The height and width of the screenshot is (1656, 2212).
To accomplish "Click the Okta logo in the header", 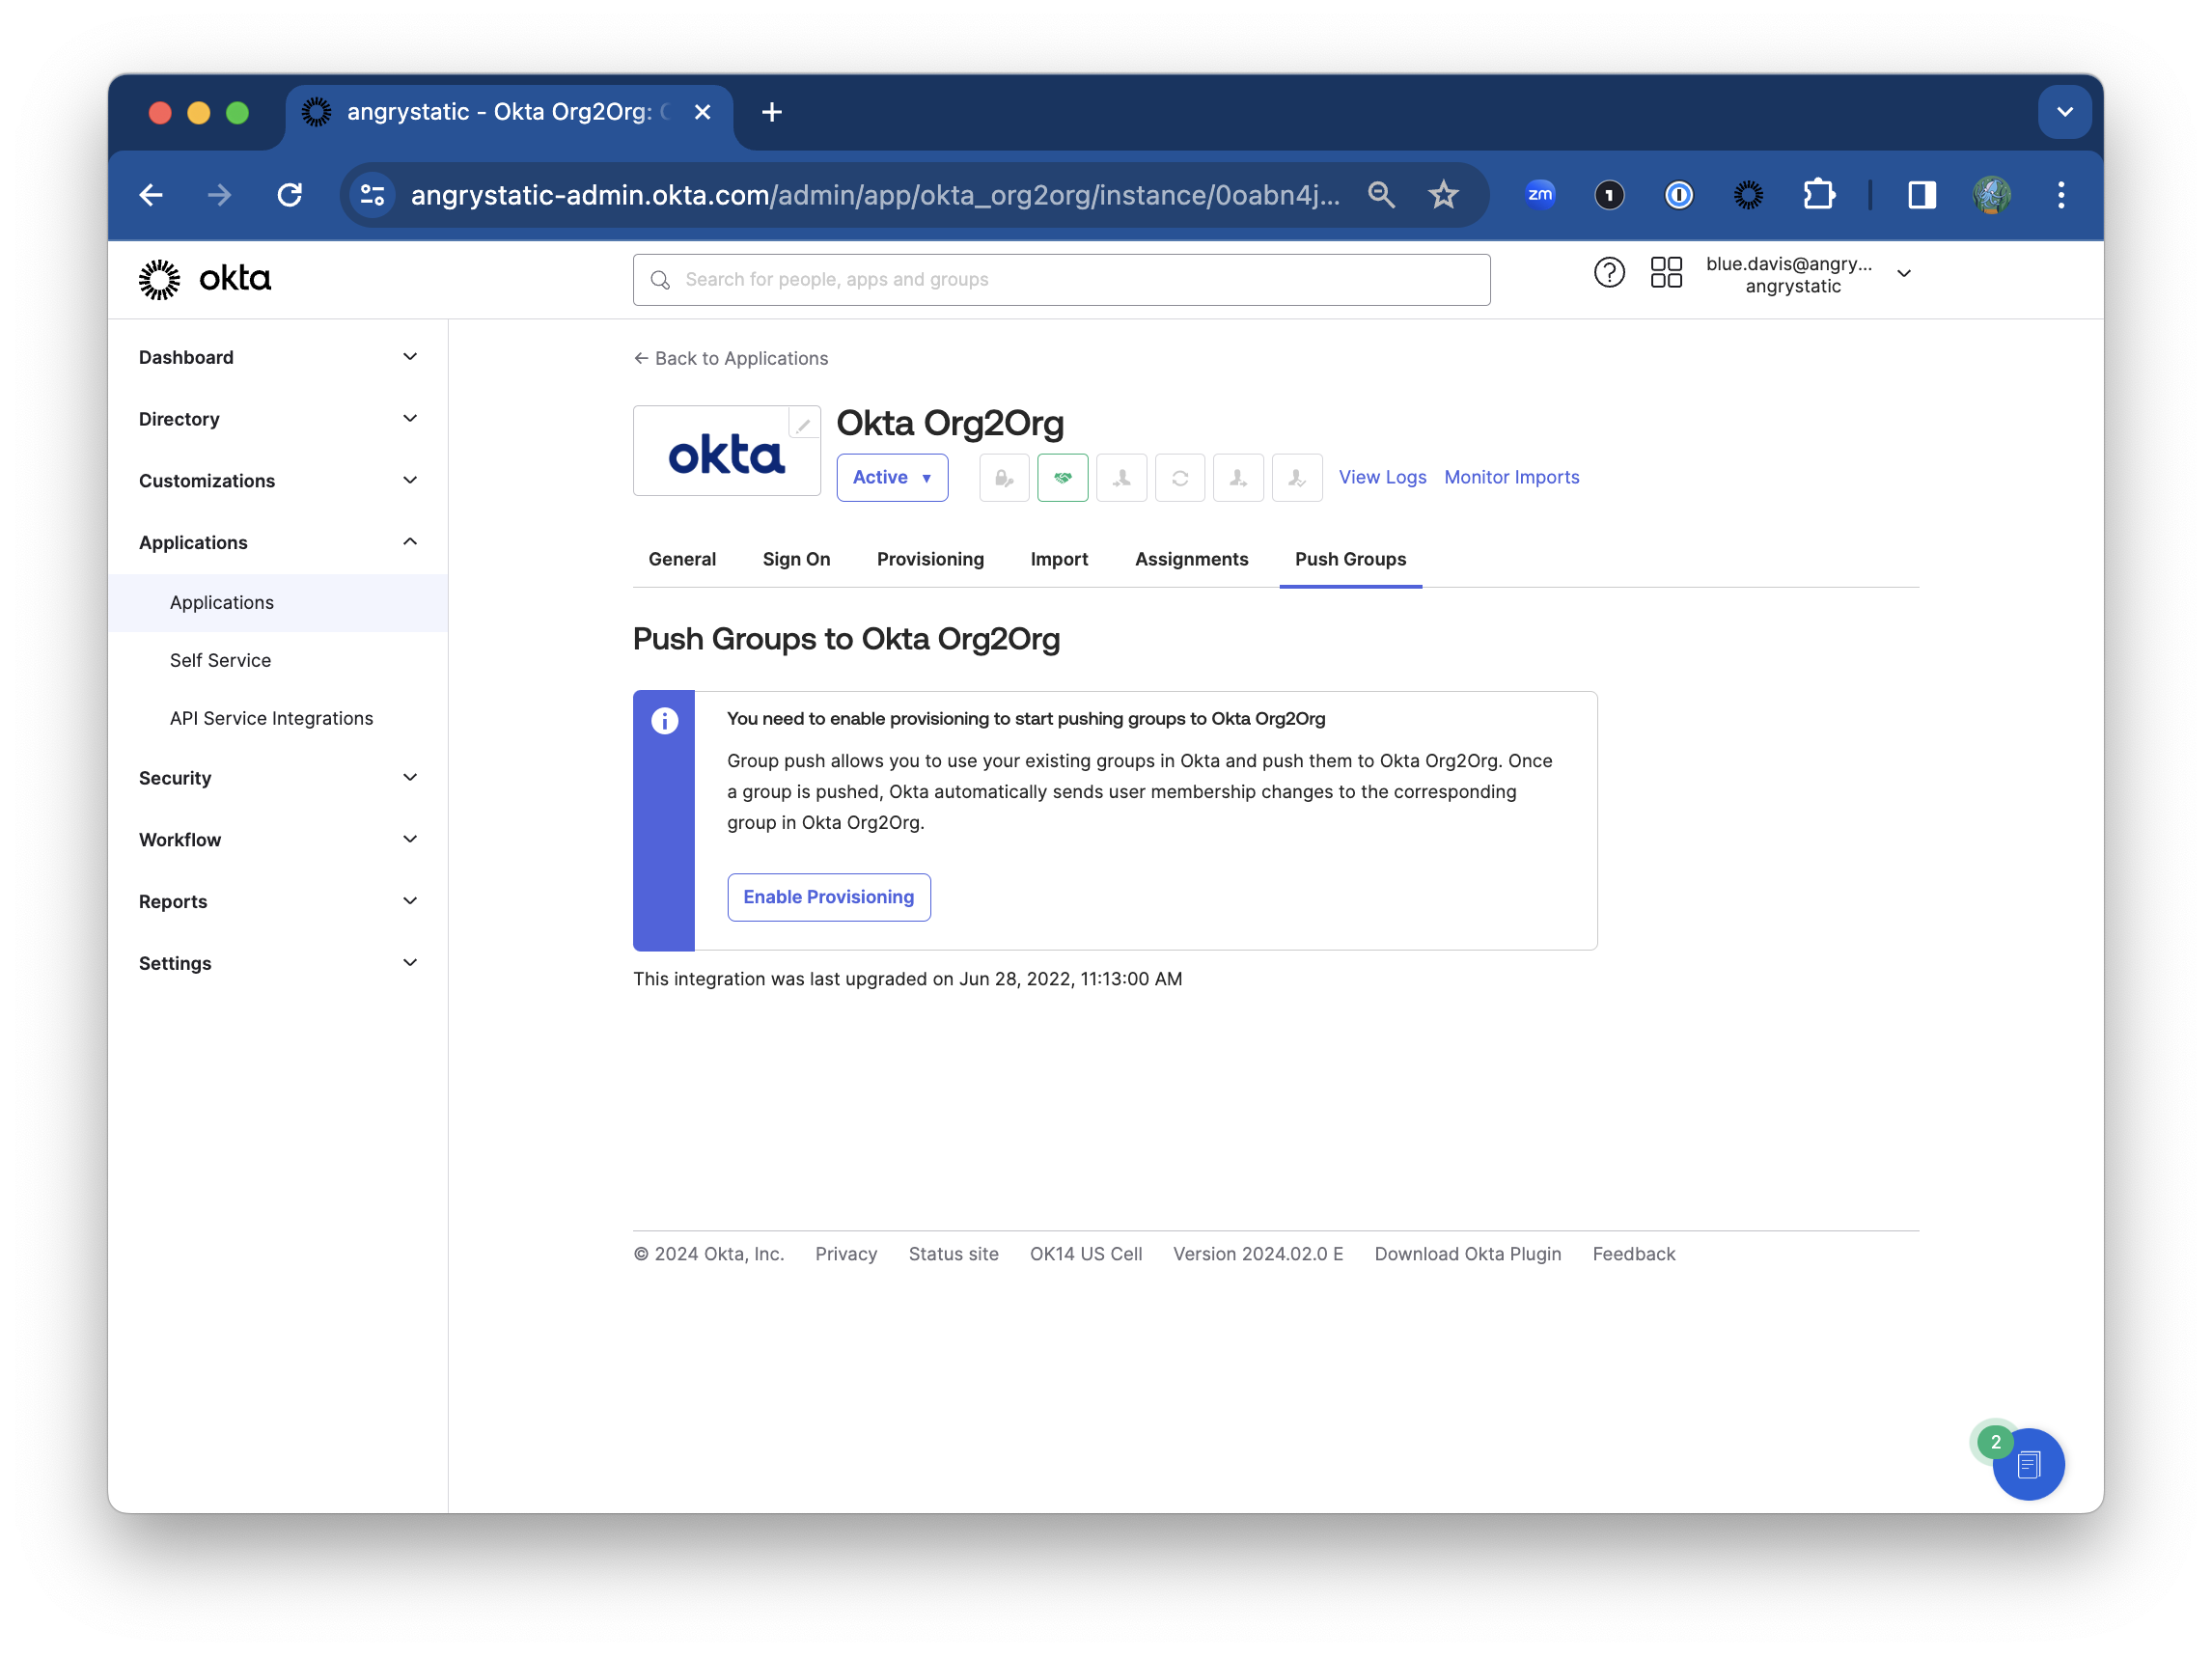I will coord(203,279).
